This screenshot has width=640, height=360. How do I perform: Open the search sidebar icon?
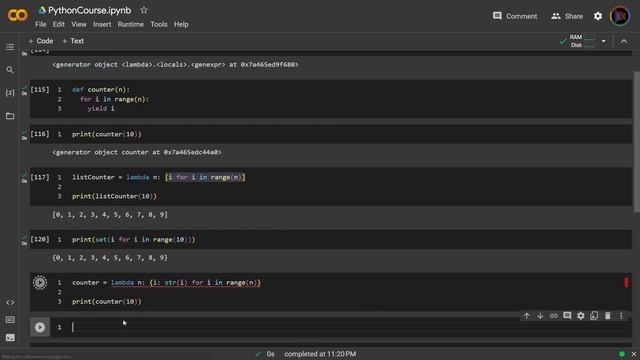pyautogui.click(x=10, y=70)
